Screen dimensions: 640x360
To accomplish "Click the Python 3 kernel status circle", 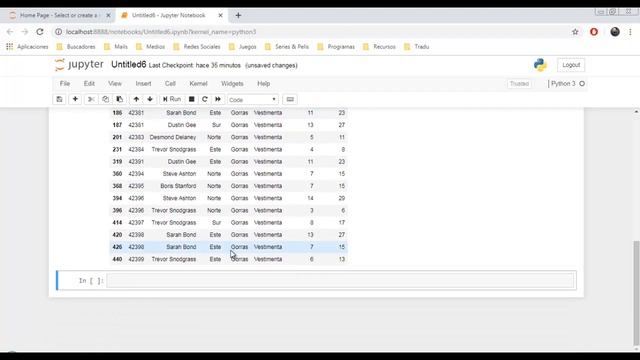I will click(582, 84).
